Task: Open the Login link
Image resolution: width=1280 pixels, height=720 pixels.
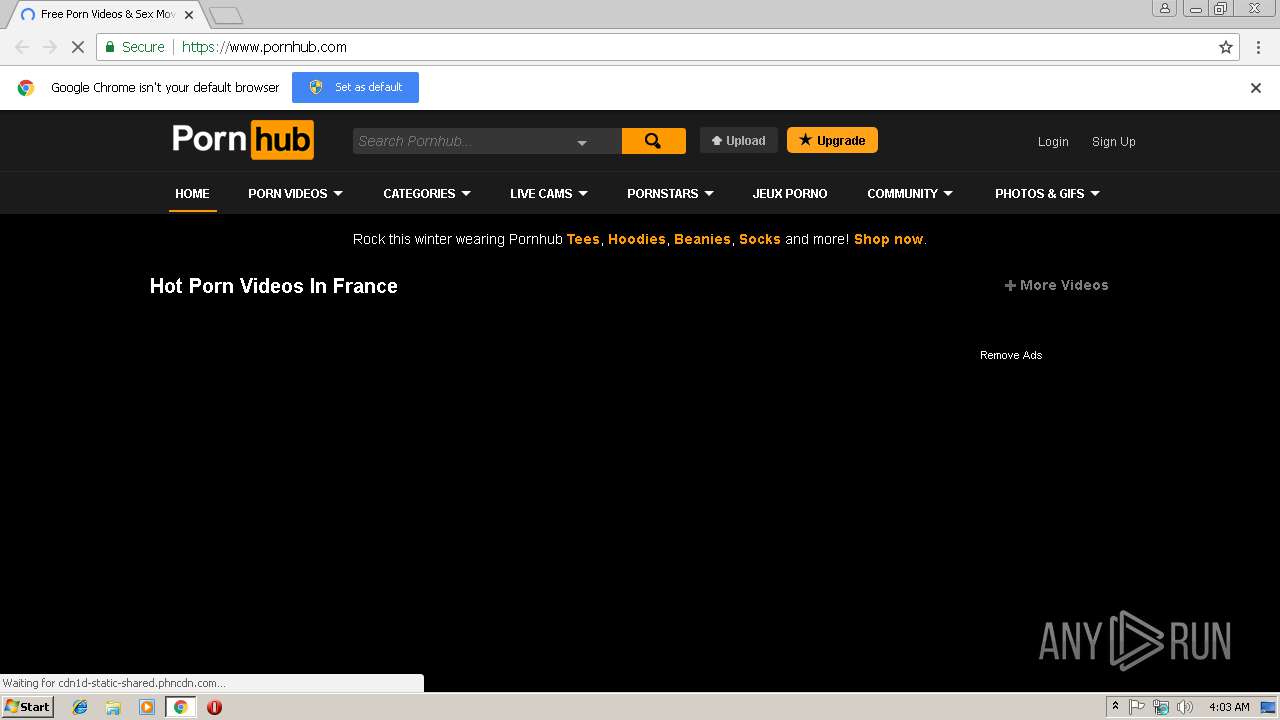Action: [1053, 142]
